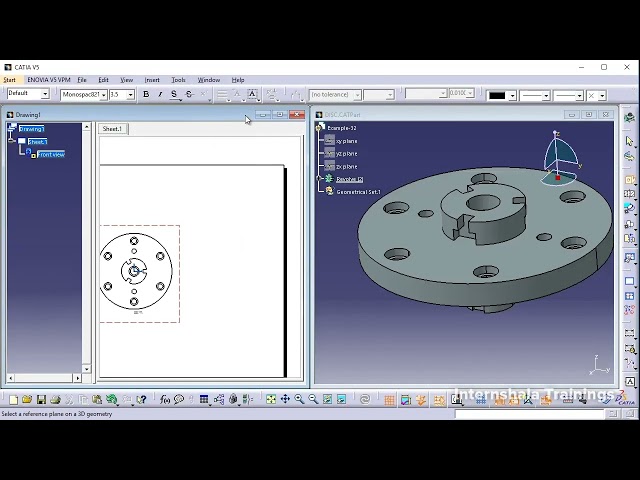Select yz plane in DISC part tree

(347, 153)
